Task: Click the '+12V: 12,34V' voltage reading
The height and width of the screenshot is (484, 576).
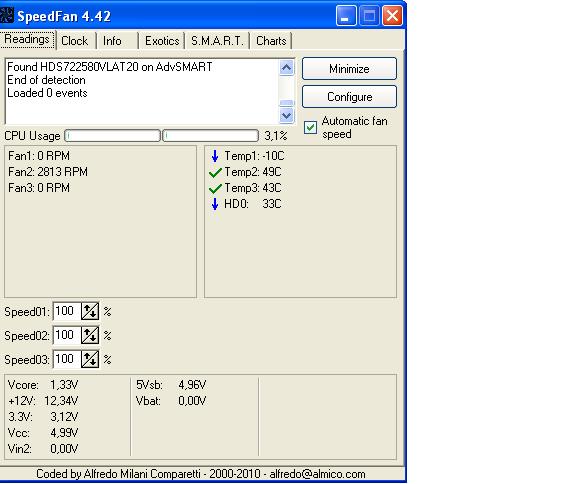Action: point(43,401)
